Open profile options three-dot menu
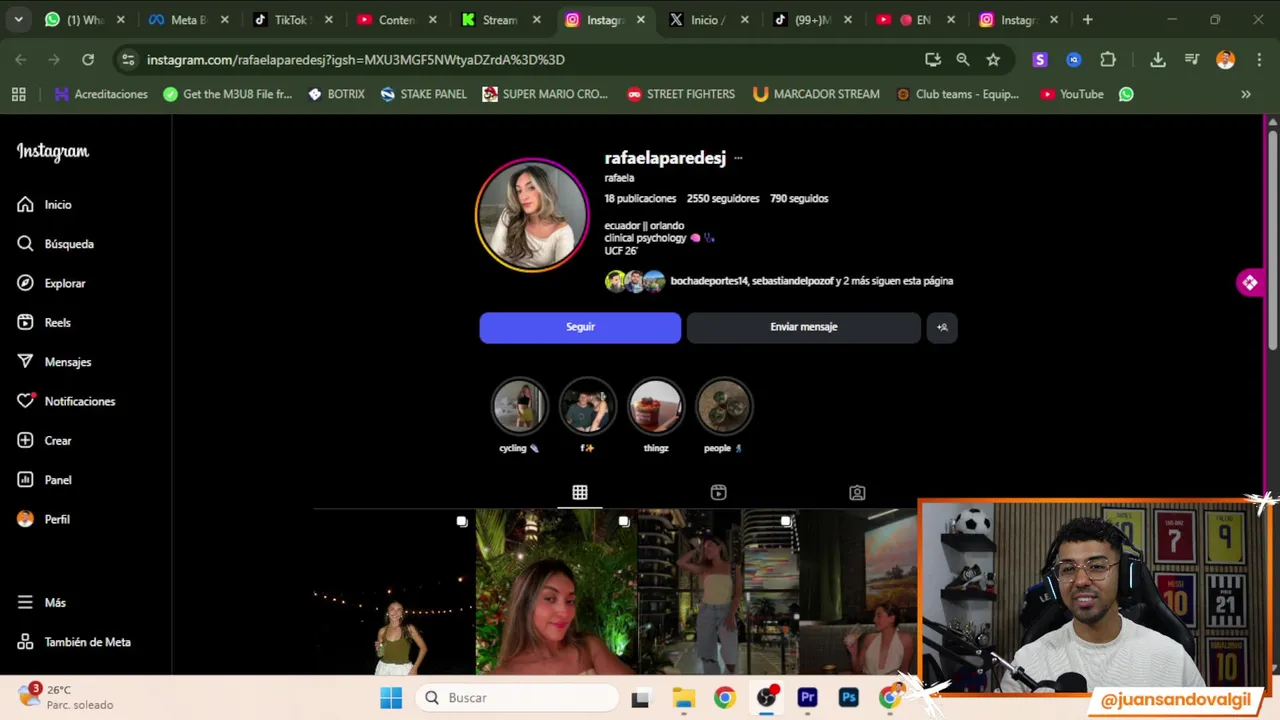This screenshot has width=1280, height=720. (738, 158)
